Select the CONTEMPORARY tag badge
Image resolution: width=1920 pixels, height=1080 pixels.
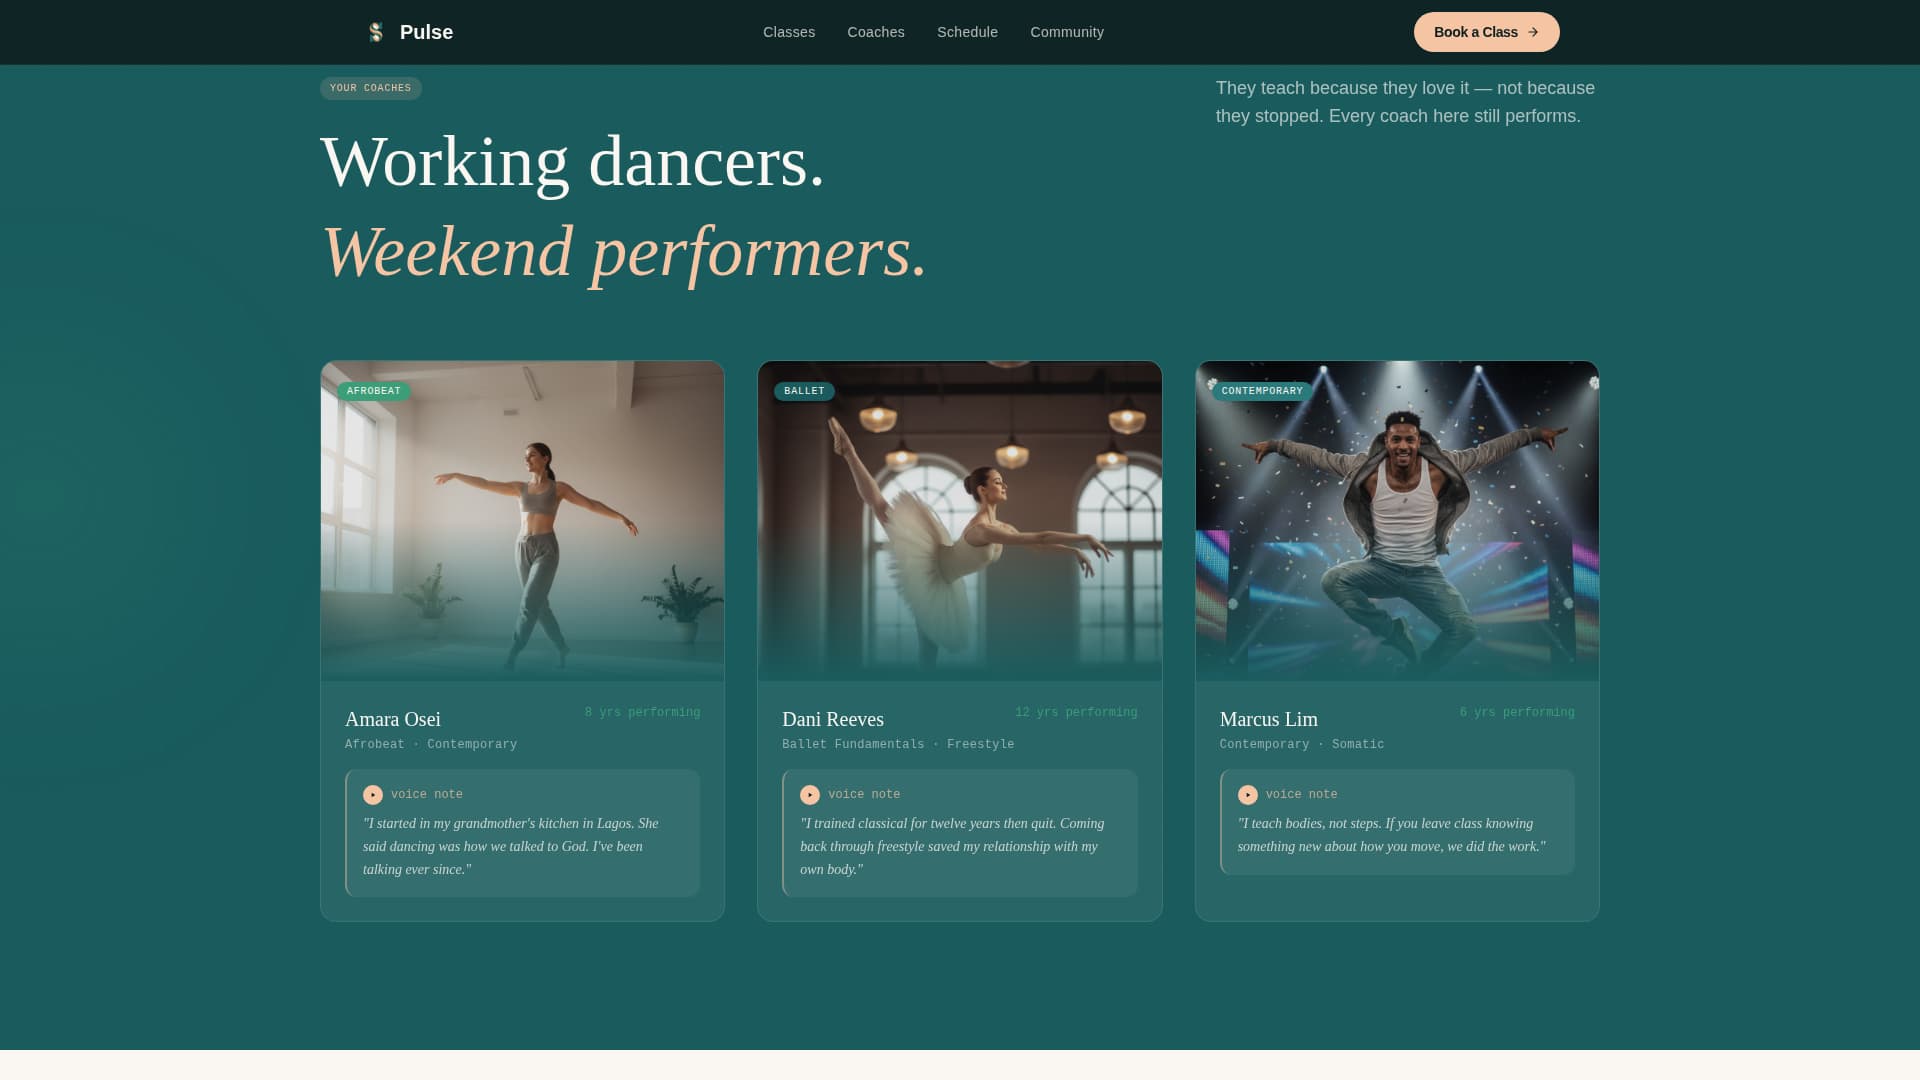pyautogui.click(x=1262, y=391)
